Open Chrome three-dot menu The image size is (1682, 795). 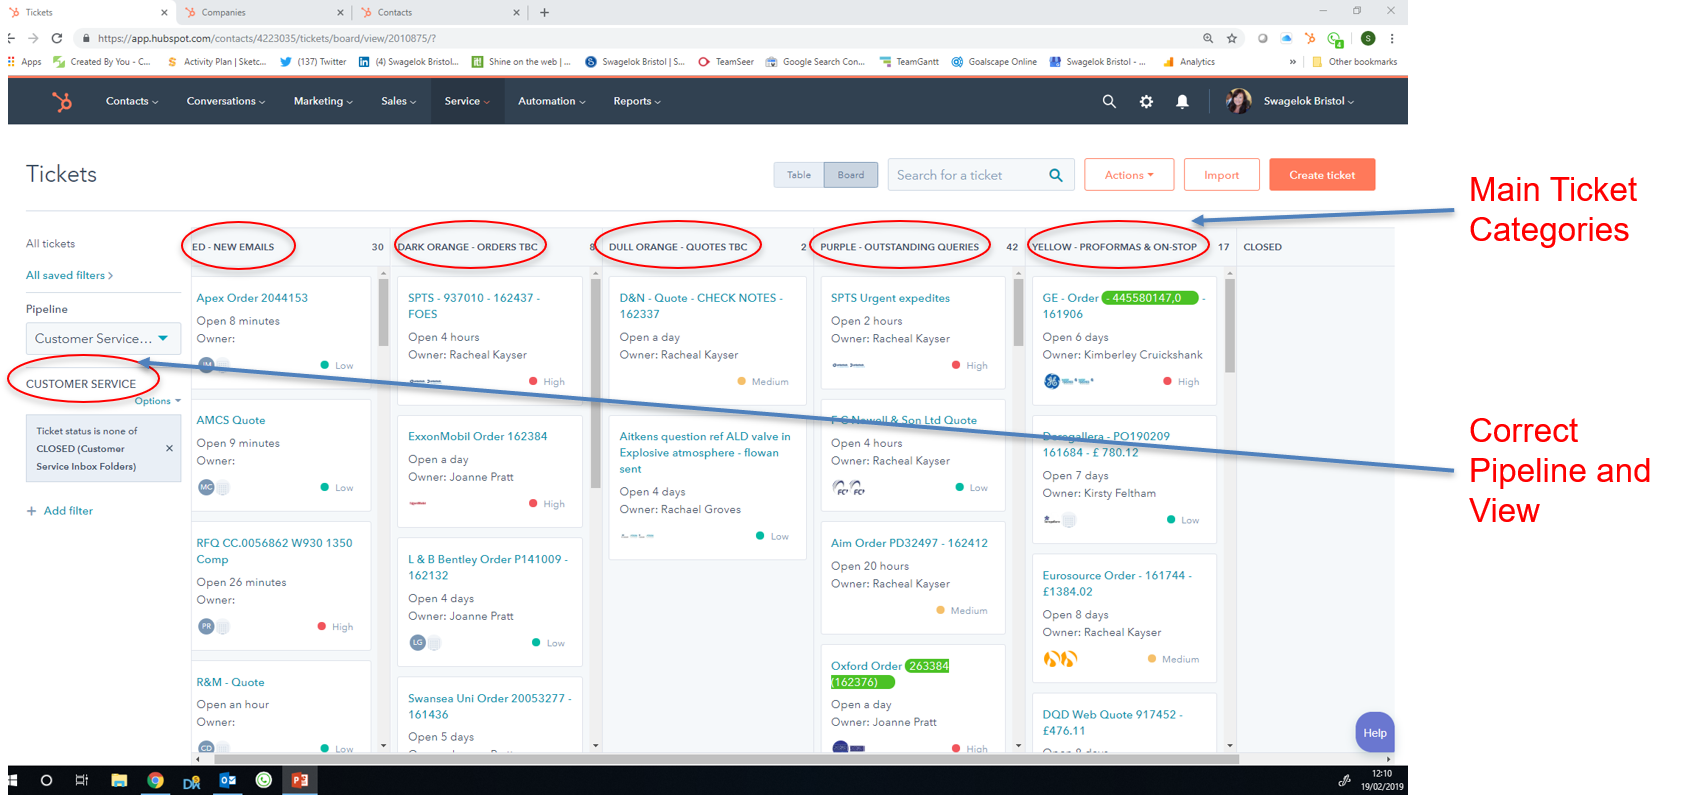tap(1392, 38)
